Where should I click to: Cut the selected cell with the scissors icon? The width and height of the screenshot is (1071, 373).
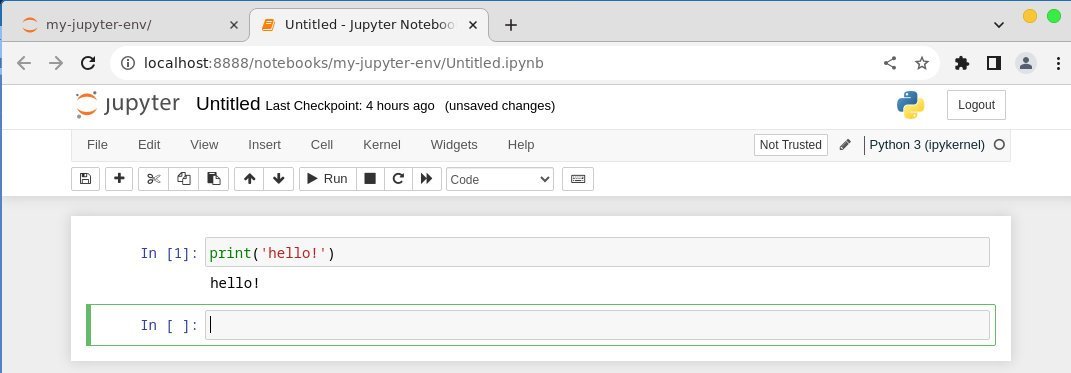[x=154, y=179]
